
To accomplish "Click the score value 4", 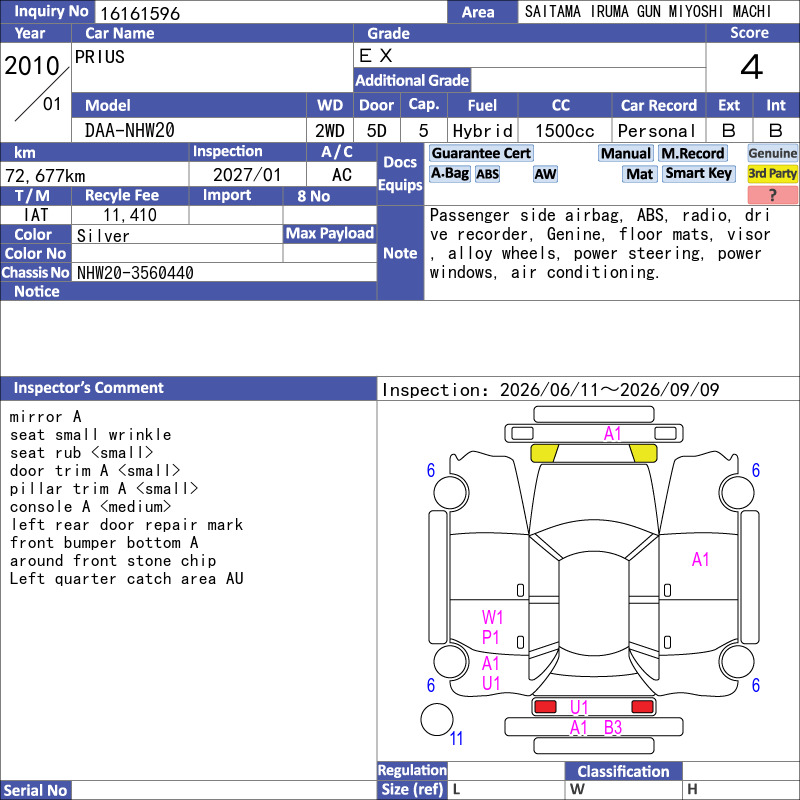I will [x=752, y=67].
